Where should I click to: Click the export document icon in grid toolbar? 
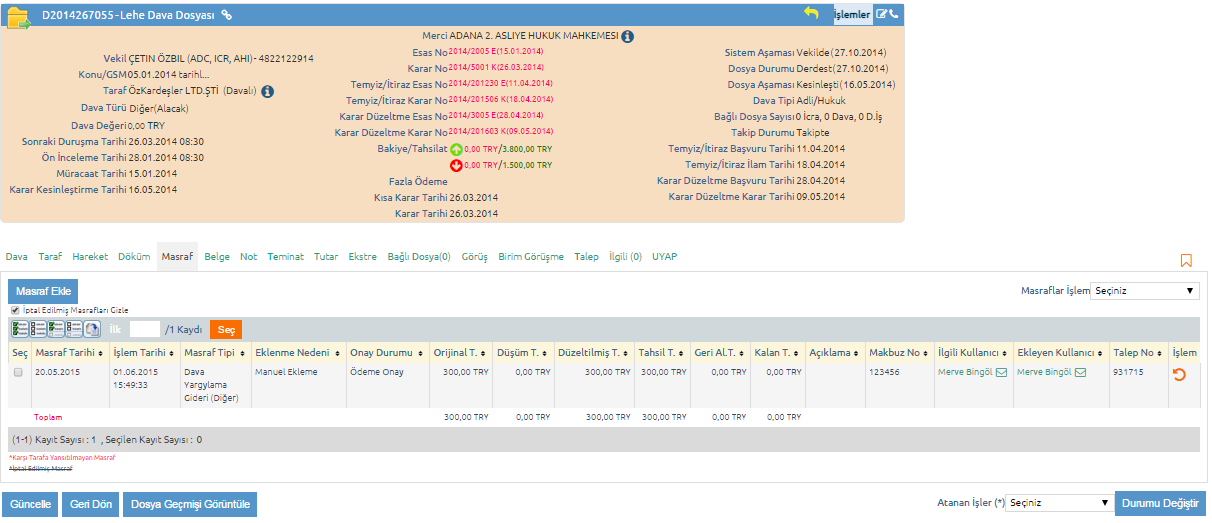point(91,328)
